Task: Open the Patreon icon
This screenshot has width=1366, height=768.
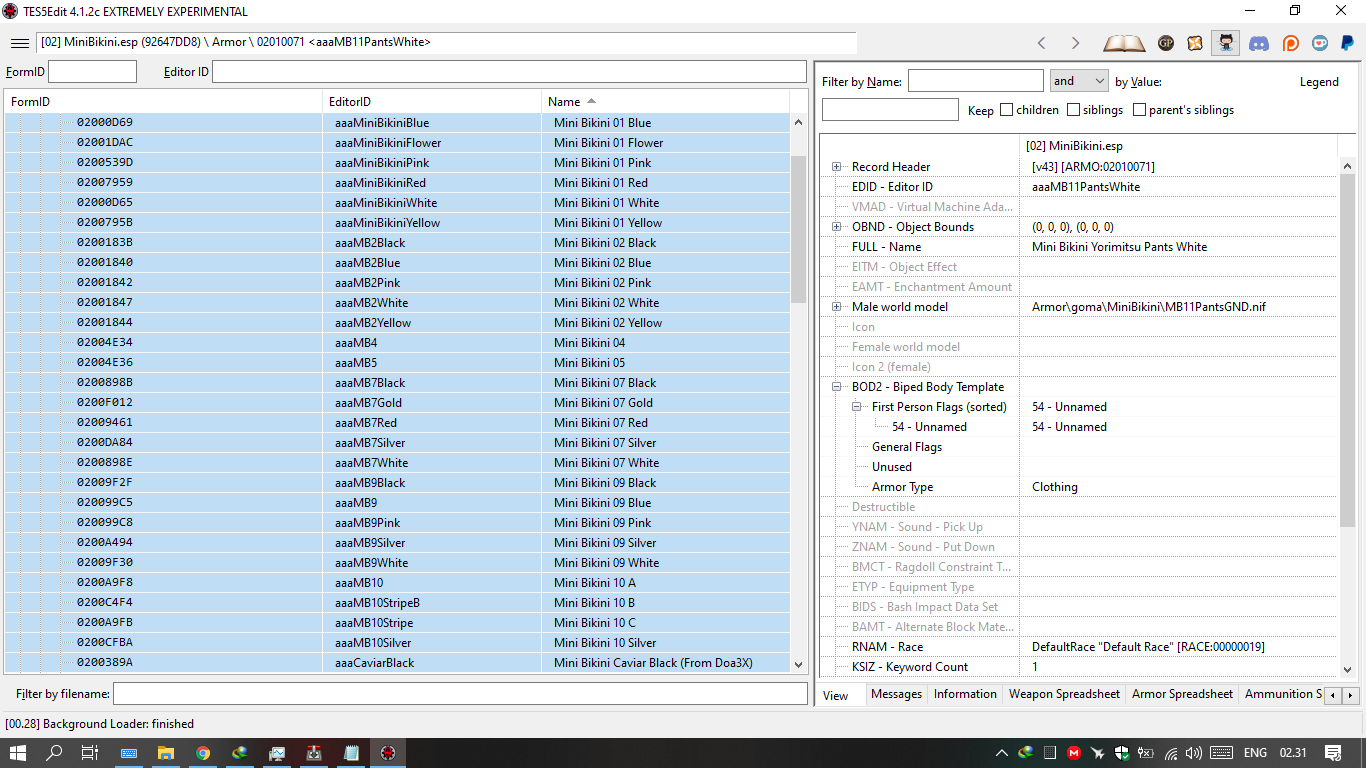Action: [1290, 43]
